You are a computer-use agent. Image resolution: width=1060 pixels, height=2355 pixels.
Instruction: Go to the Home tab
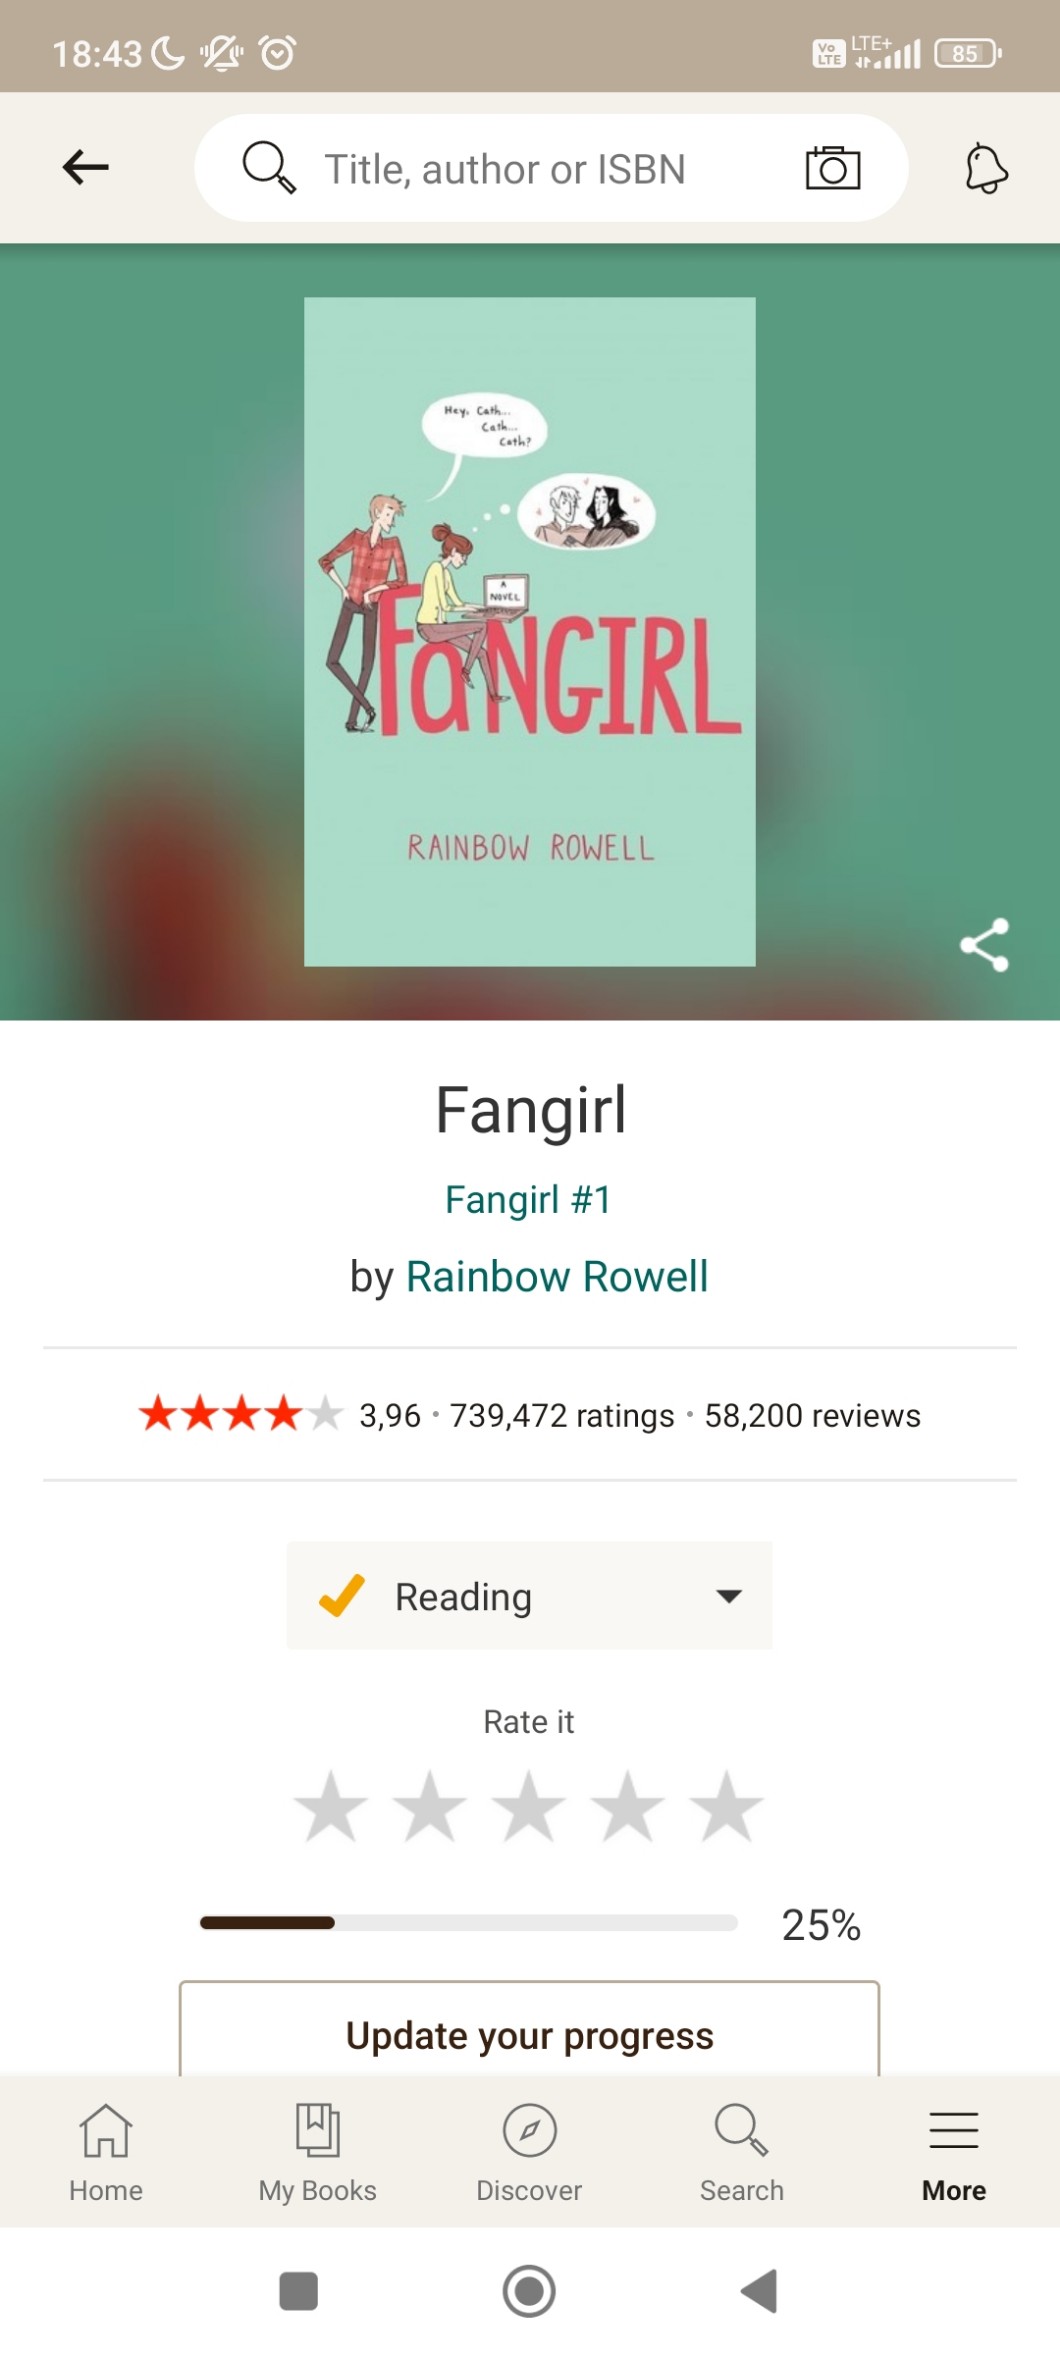click(106, 2152)
